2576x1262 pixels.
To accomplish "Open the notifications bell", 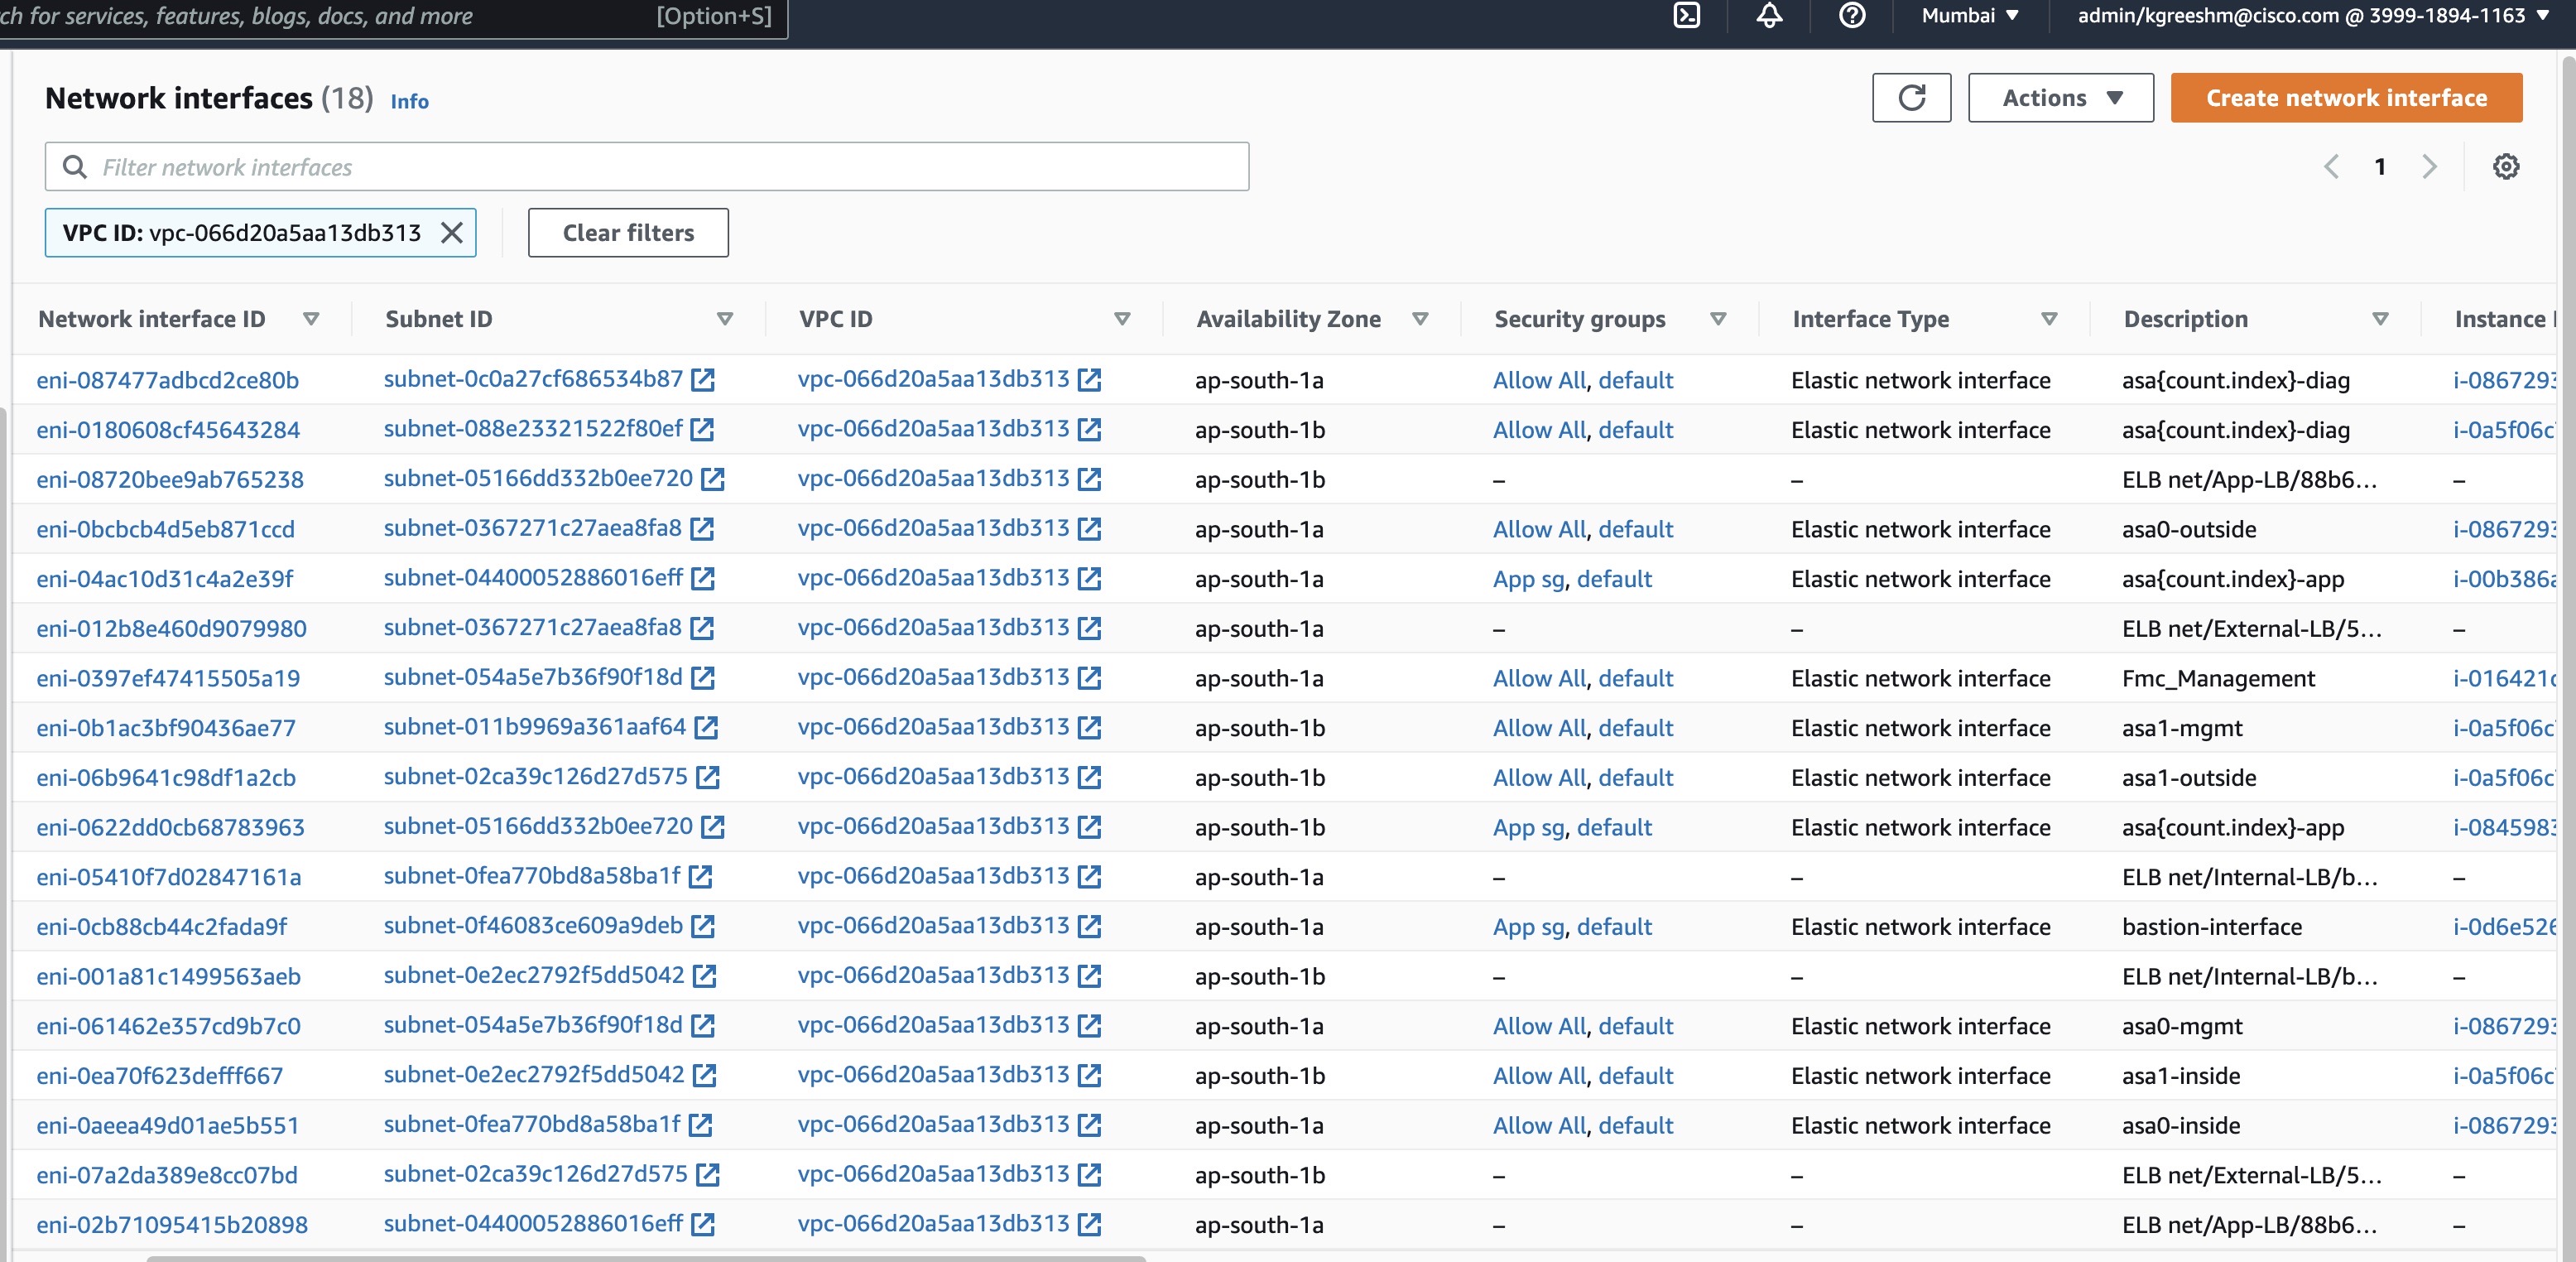I will [1769, 15].
